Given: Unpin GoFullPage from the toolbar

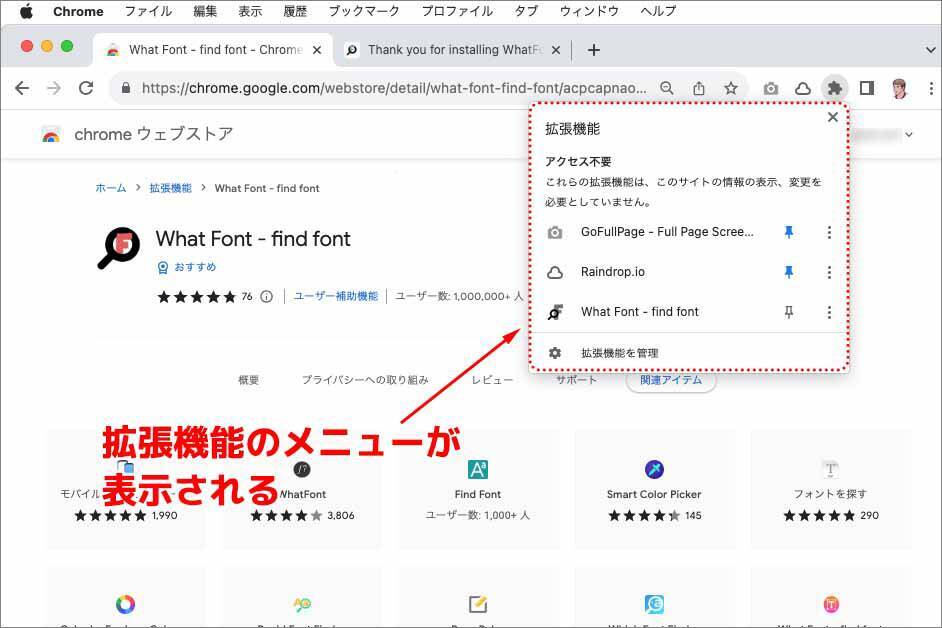Looking at the screenshot, I should click(788, 232).
